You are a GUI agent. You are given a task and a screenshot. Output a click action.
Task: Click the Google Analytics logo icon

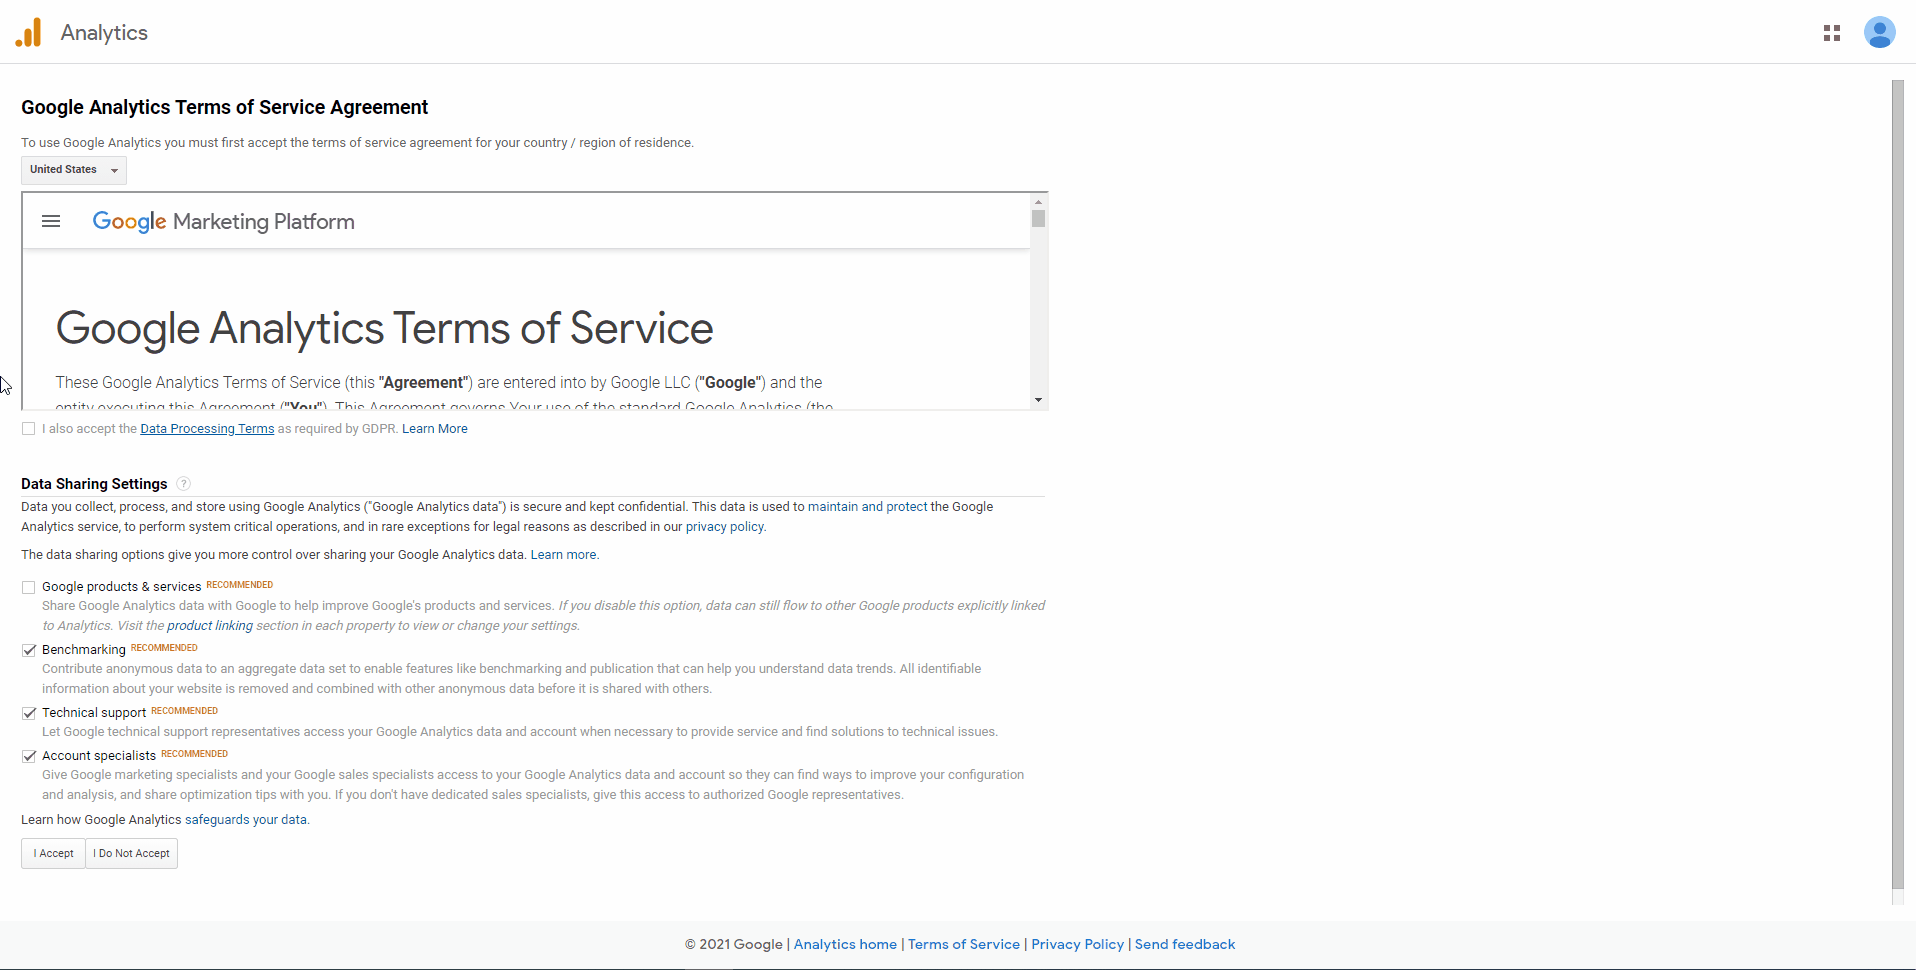[x=29, y=33]
